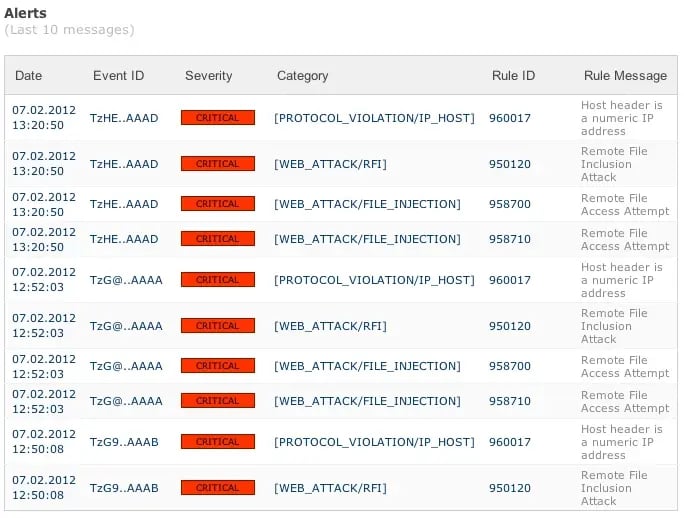The height and width of the screenshot is (518, 684).
Task: Open WEB_ATTACK/RFI category at 13:20:50
Action: (x=330, y=164)
